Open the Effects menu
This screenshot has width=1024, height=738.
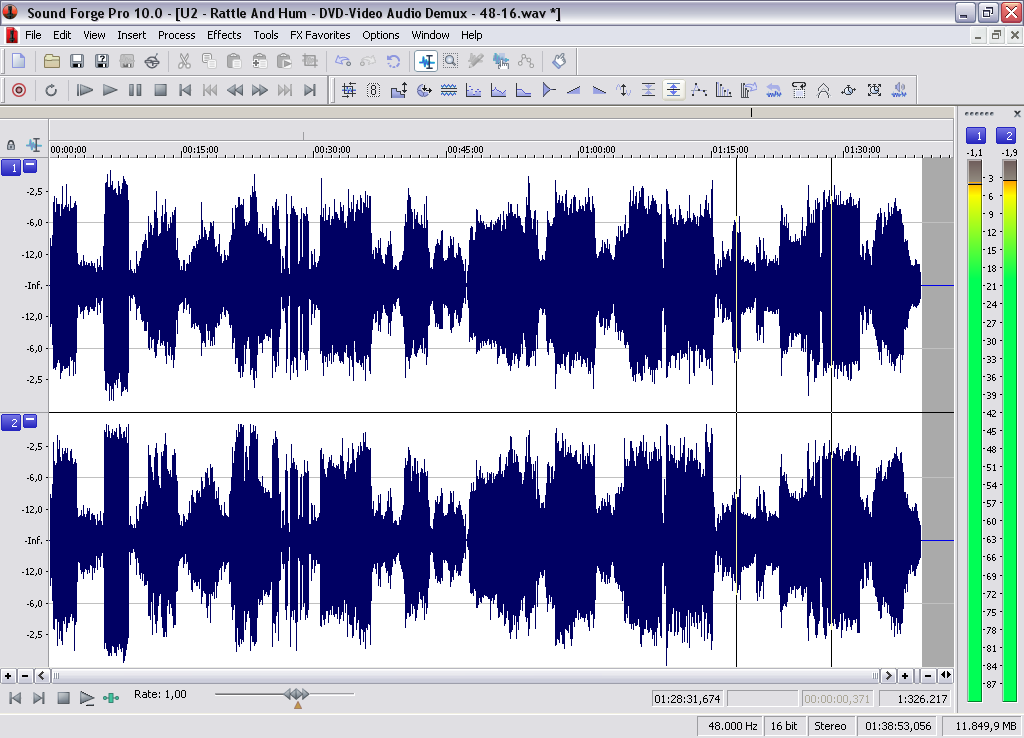tap(224, 35)
